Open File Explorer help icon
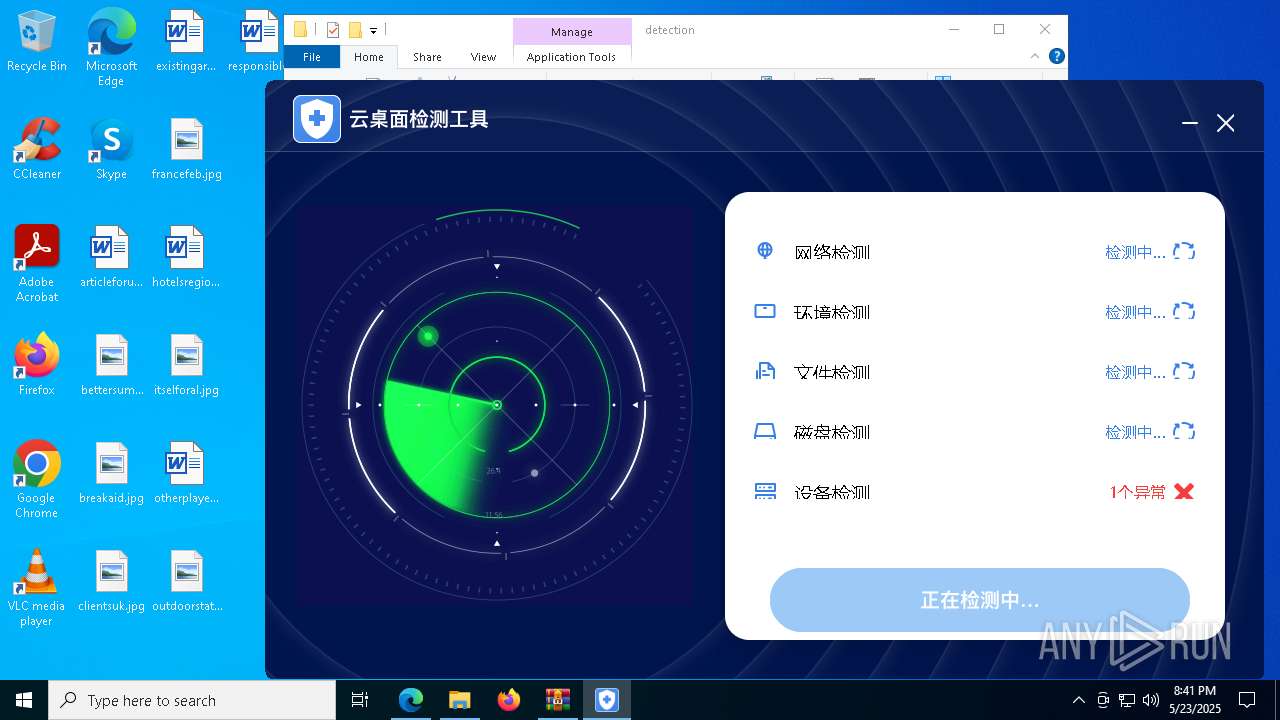This screenshot has width=1280, height=720. (1056, 57)
